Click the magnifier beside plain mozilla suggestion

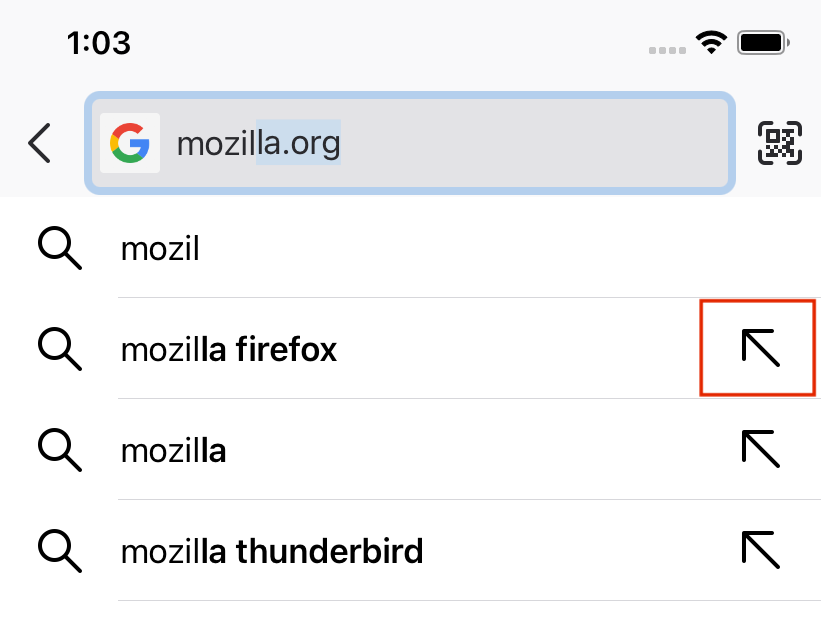point(60,450)
